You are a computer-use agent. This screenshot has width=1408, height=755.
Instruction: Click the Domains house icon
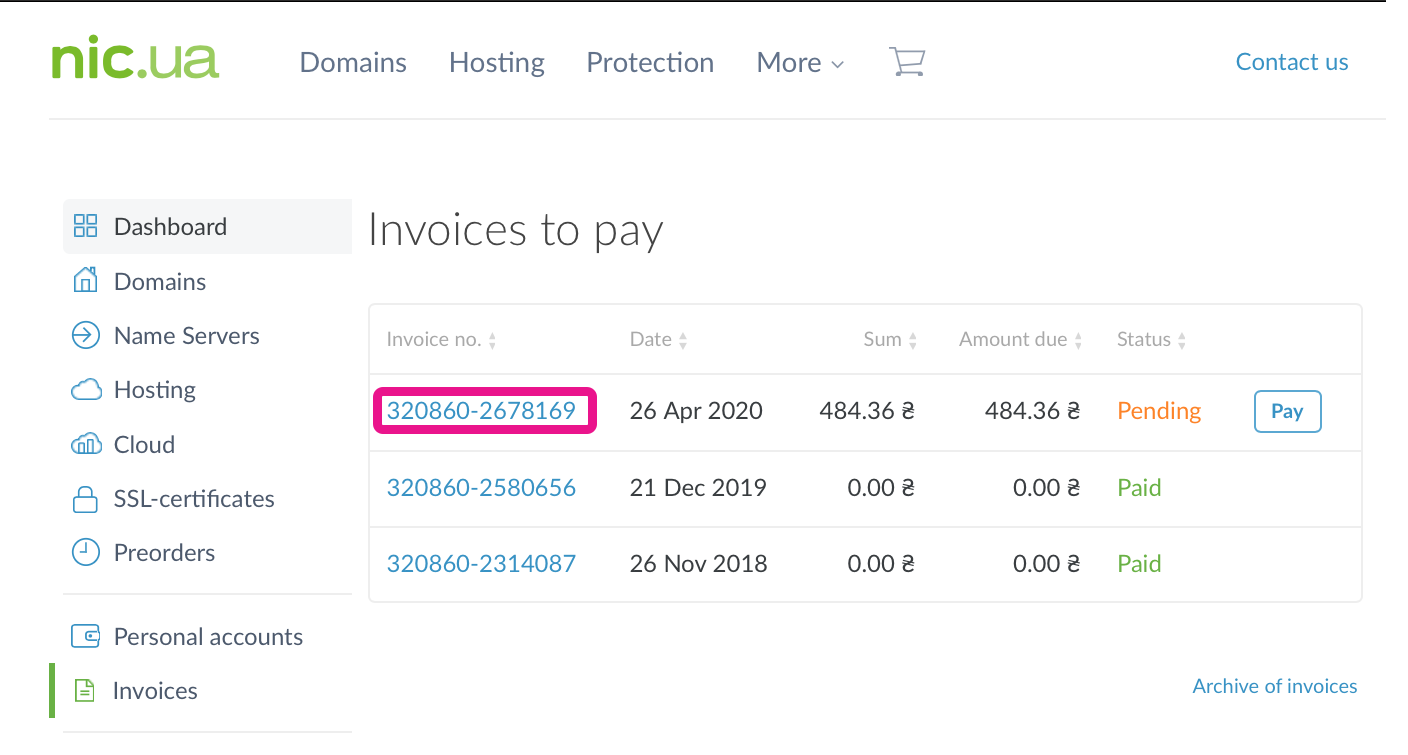point(86,281)
